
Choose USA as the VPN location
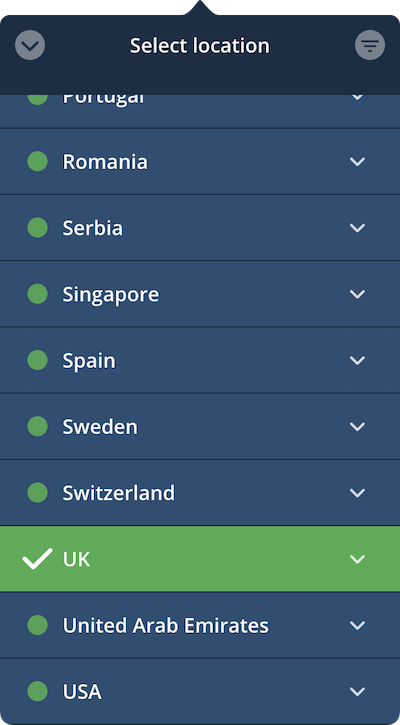click(200, 692)
